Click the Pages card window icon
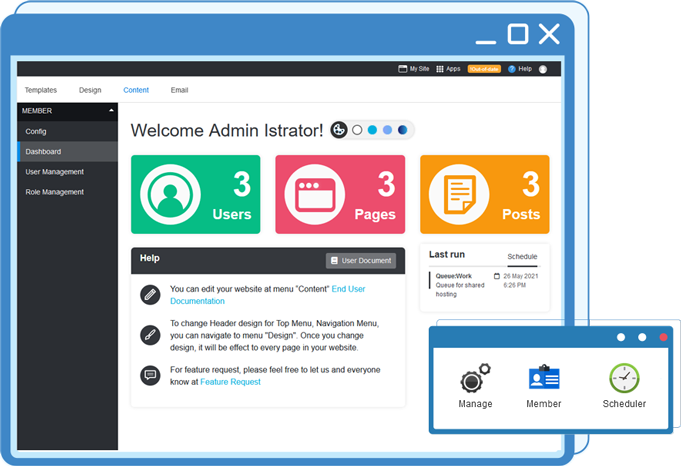Screen dimensions: 681x466 (315, 194)
